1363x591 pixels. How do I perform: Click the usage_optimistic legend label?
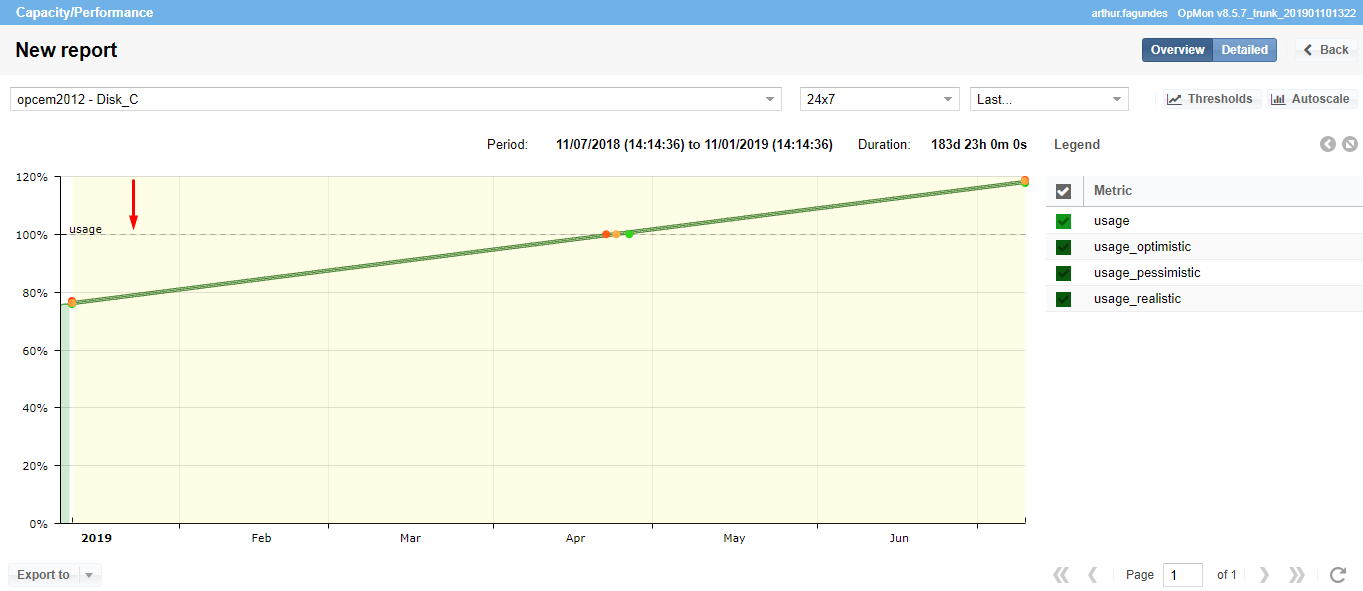point(1142,247)
